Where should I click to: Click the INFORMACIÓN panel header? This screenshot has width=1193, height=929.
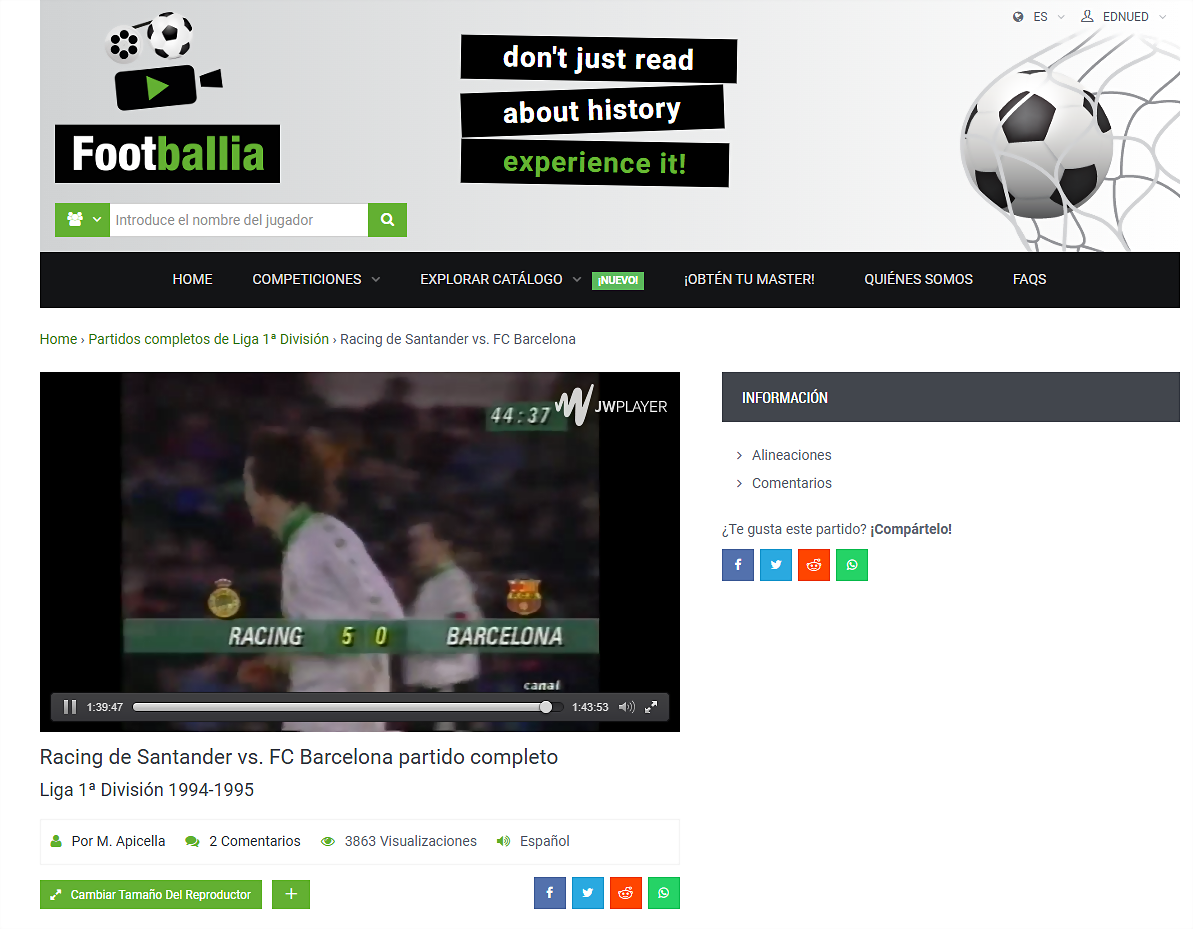click(x=950, y=397)
